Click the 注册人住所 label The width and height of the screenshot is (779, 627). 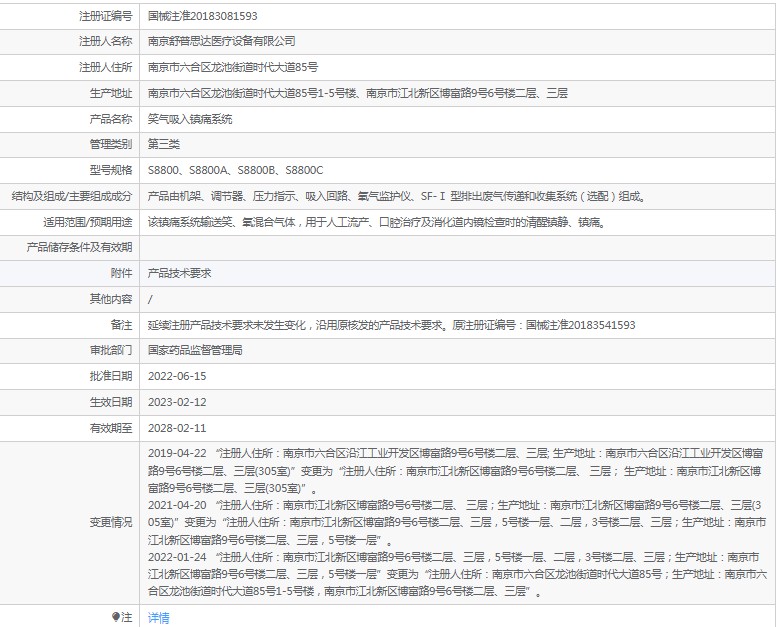tap(106, 67)
